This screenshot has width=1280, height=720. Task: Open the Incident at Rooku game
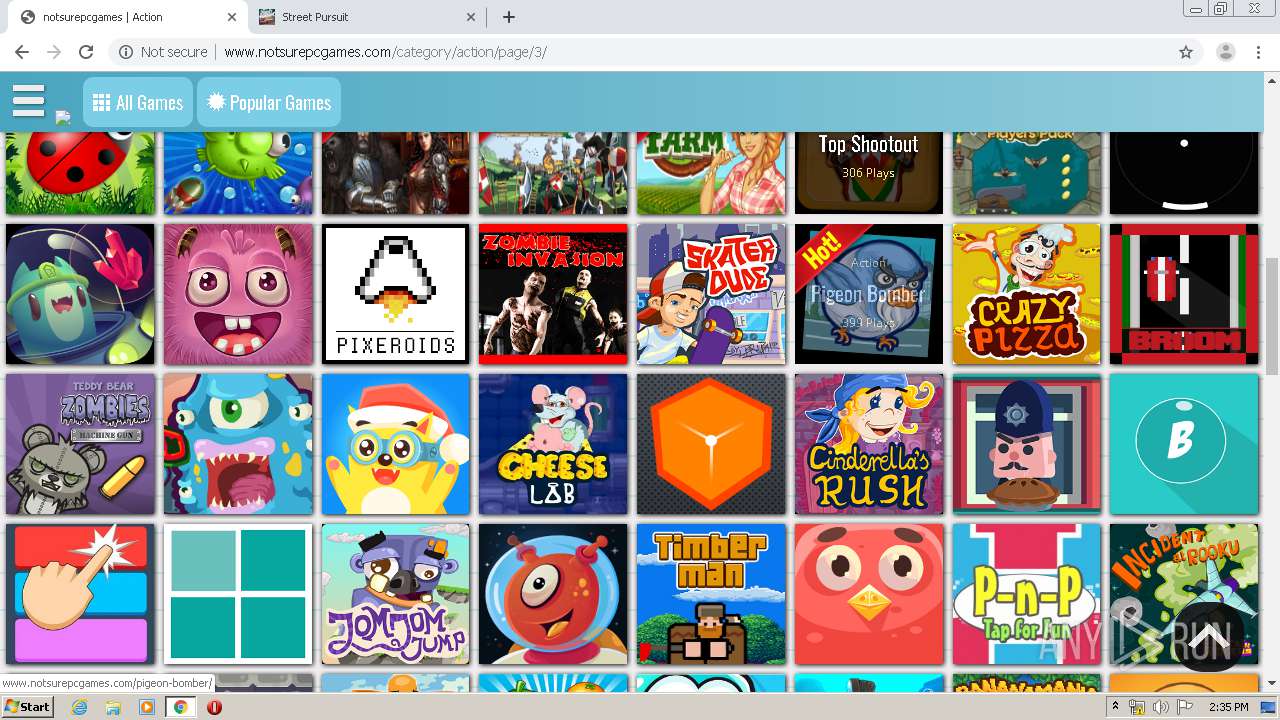tap(1184, 594)
